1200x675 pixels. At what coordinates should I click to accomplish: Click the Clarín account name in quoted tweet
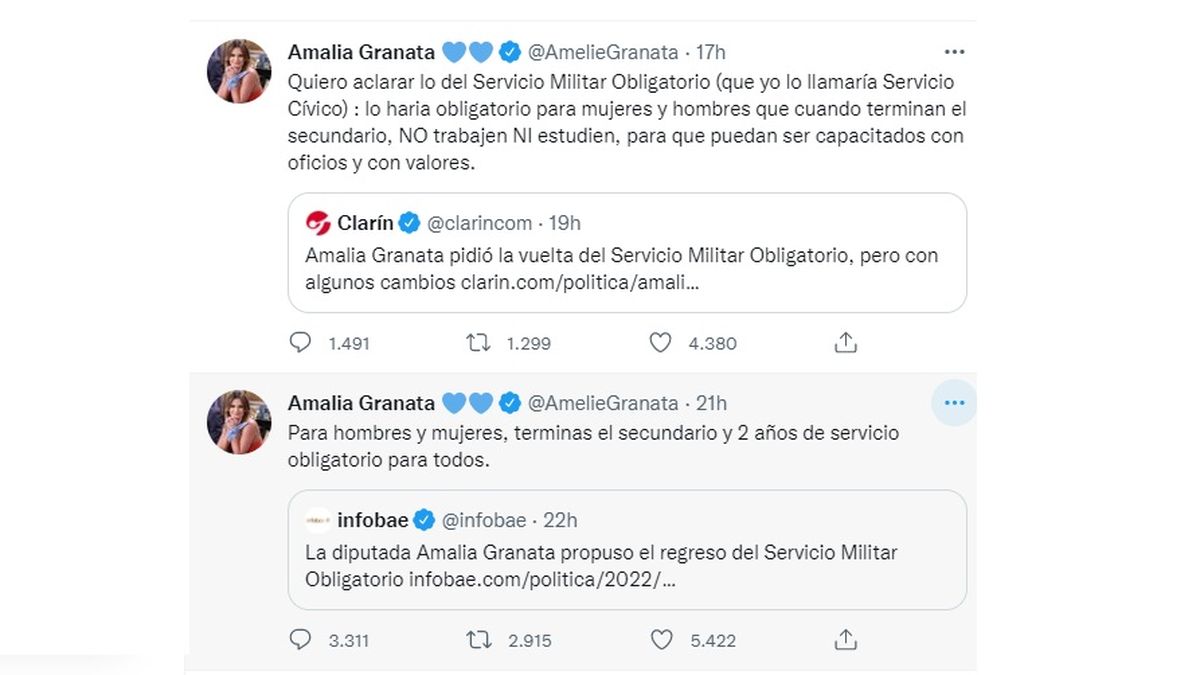365,223
